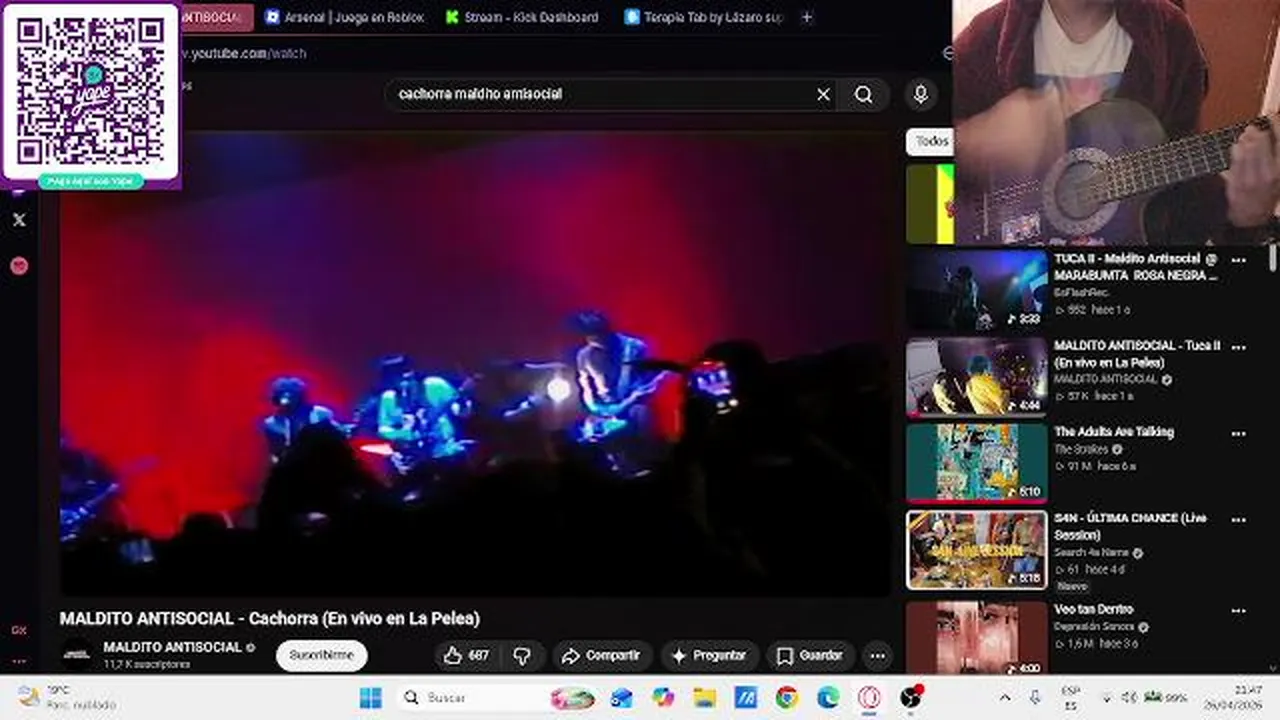Open Copilot from taskbar
This screenshot has height=720, width=1280.
pyautogui.click(x=663, y=698)
